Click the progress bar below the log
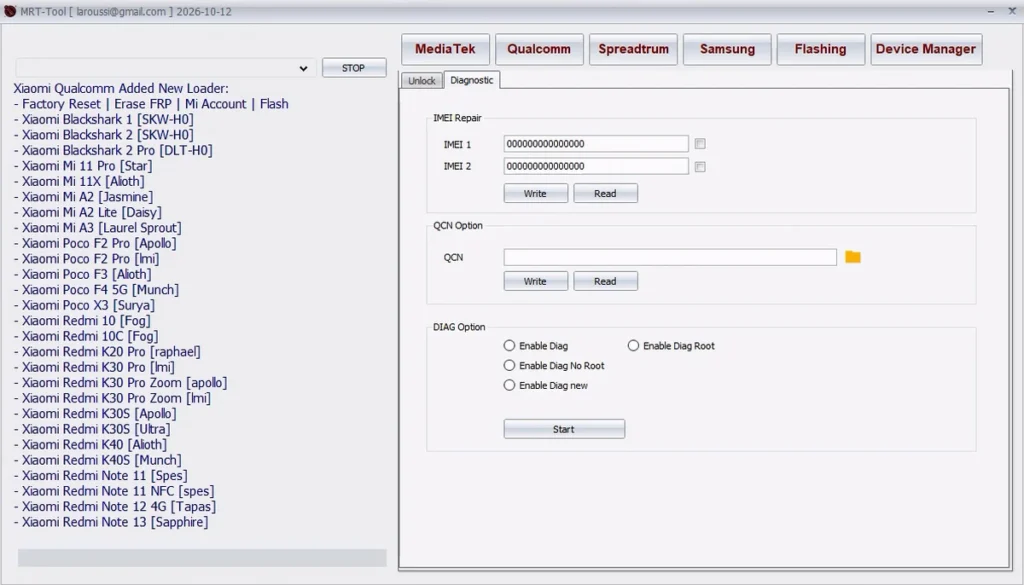1024x585 pixels. [202, 557]
